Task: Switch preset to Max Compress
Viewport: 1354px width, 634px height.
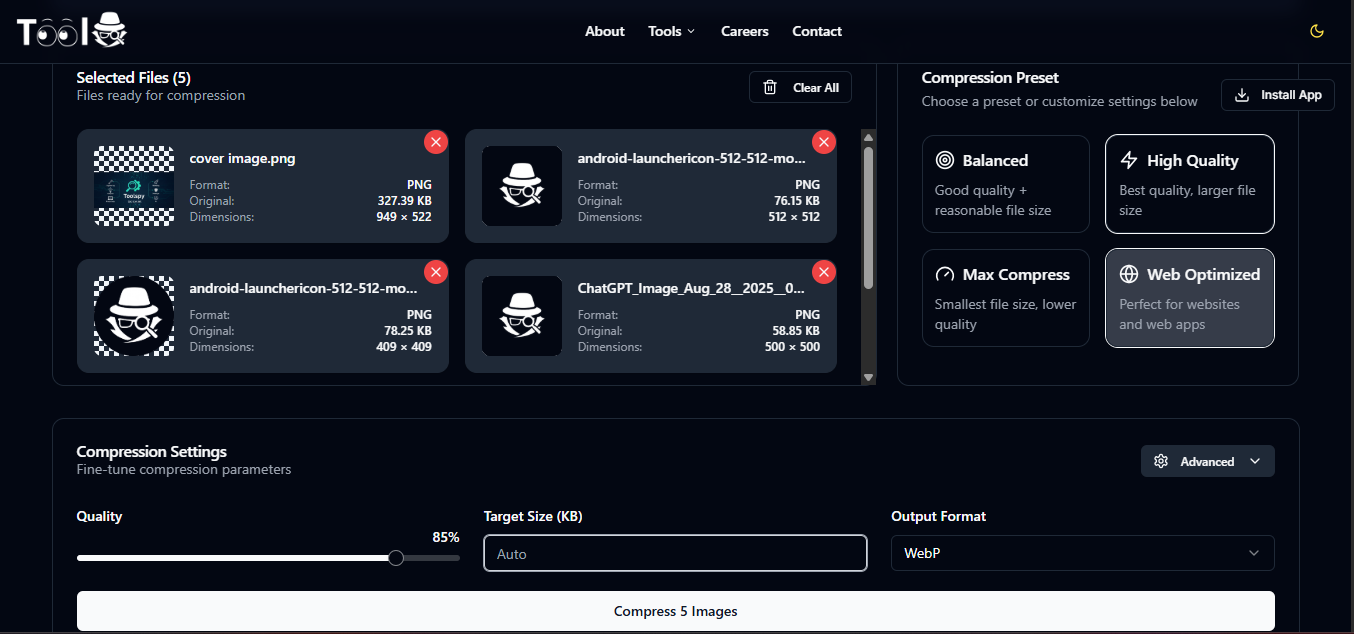Action: coord(1005,298)
